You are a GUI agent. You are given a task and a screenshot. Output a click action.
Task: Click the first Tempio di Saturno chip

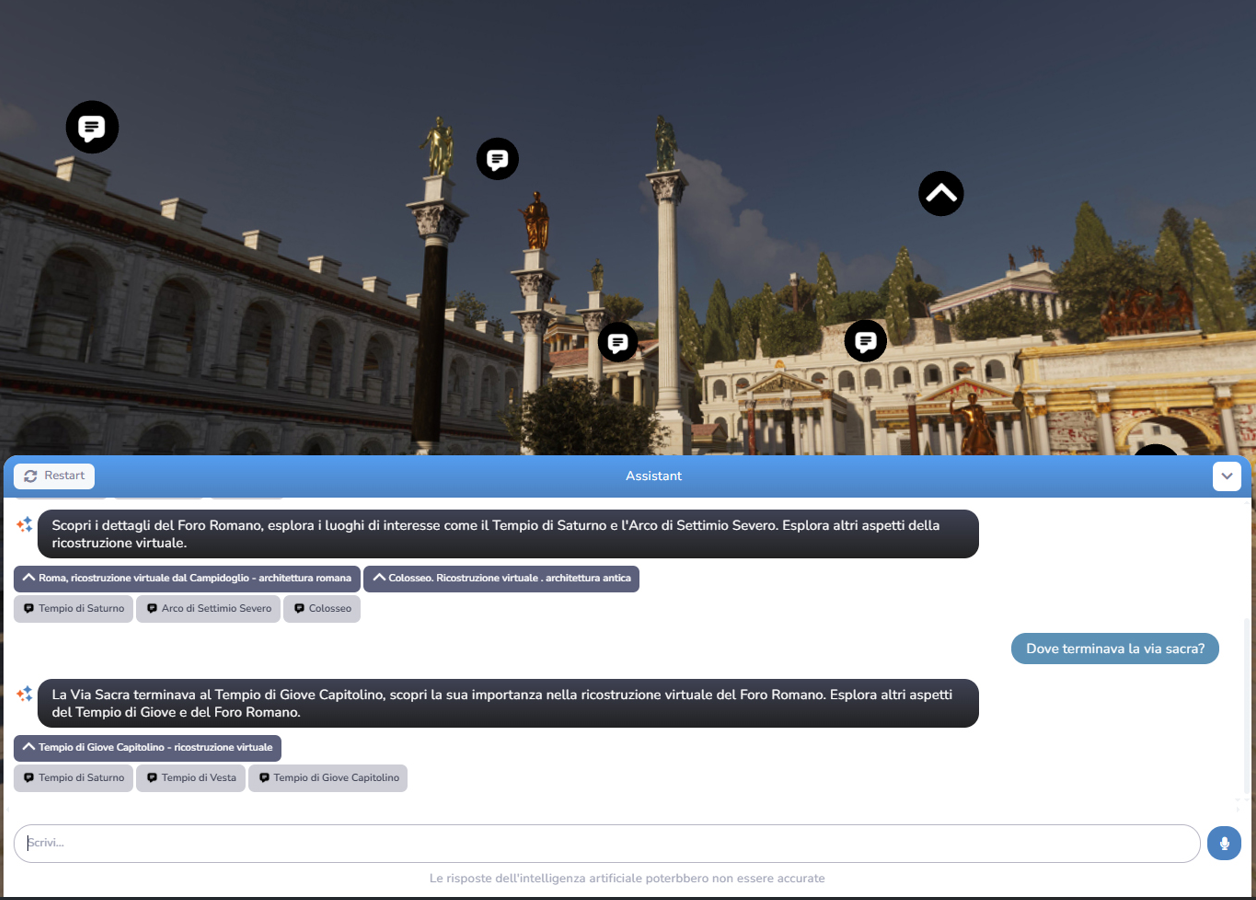click(73, 608)
